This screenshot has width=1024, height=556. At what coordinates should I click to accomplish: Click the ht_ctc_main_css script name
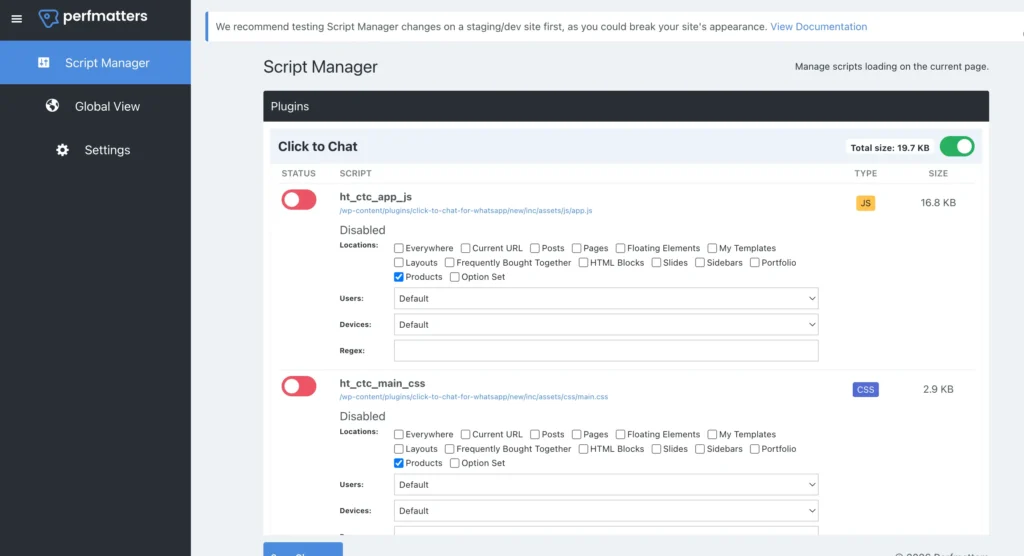point(382,384)
